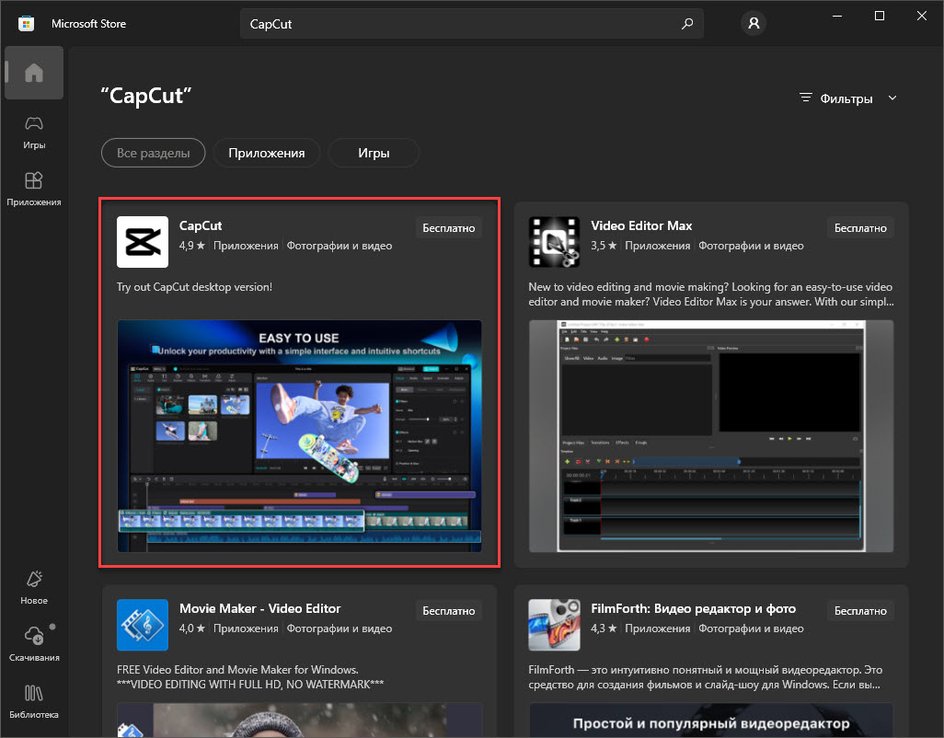Maximize the Microsoft Store window

coord(879,16)
